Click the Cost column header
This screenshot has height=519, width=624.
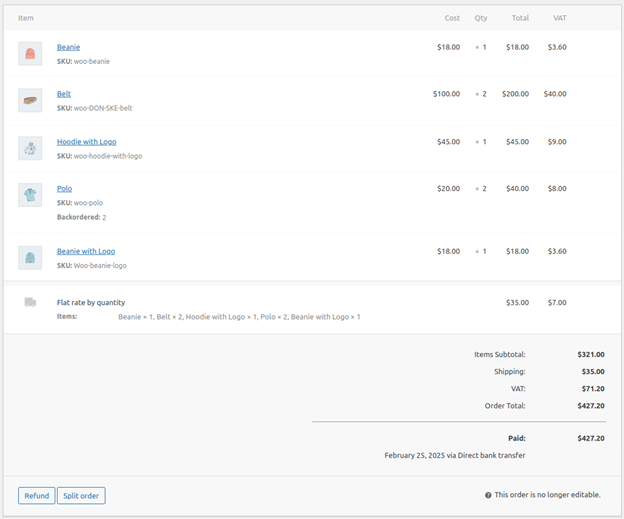click(x=452, y=18)
